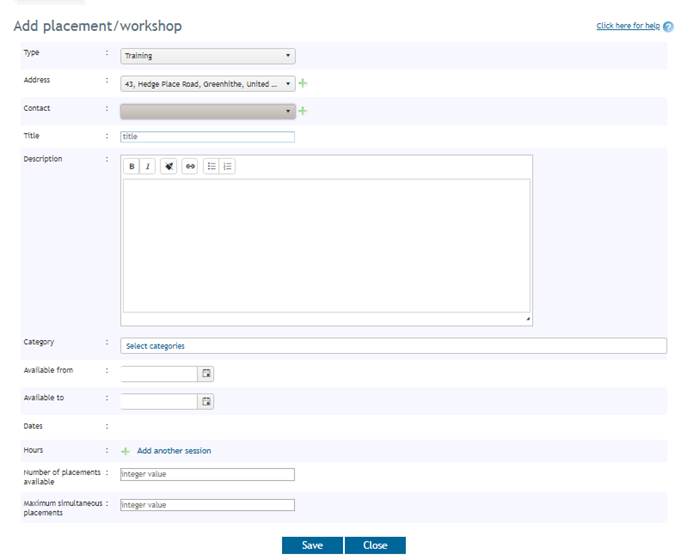Open the Address dropdown list
681x560 pixels.
[x=208, y=84]
